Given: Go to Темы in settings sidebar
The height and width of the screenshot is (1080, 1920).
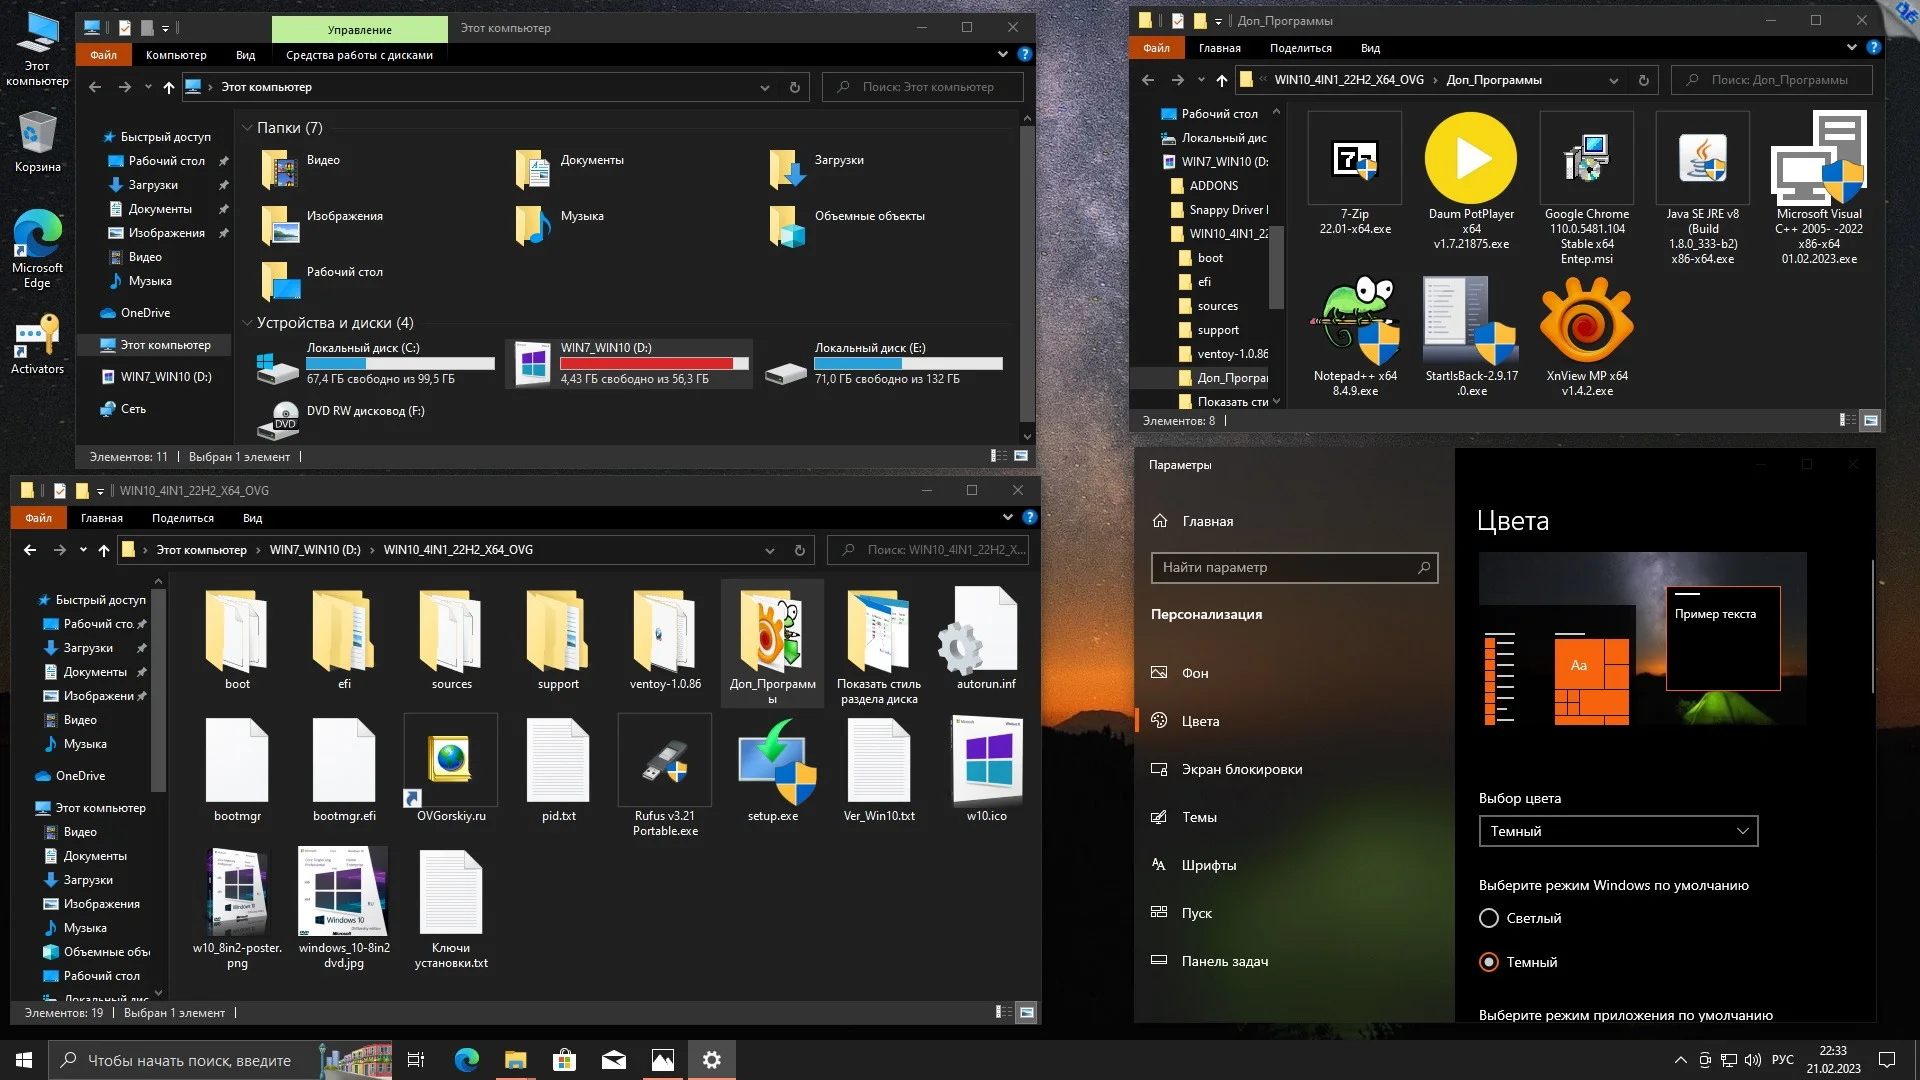Looking at the screenshot, I should click(1199, 817).
